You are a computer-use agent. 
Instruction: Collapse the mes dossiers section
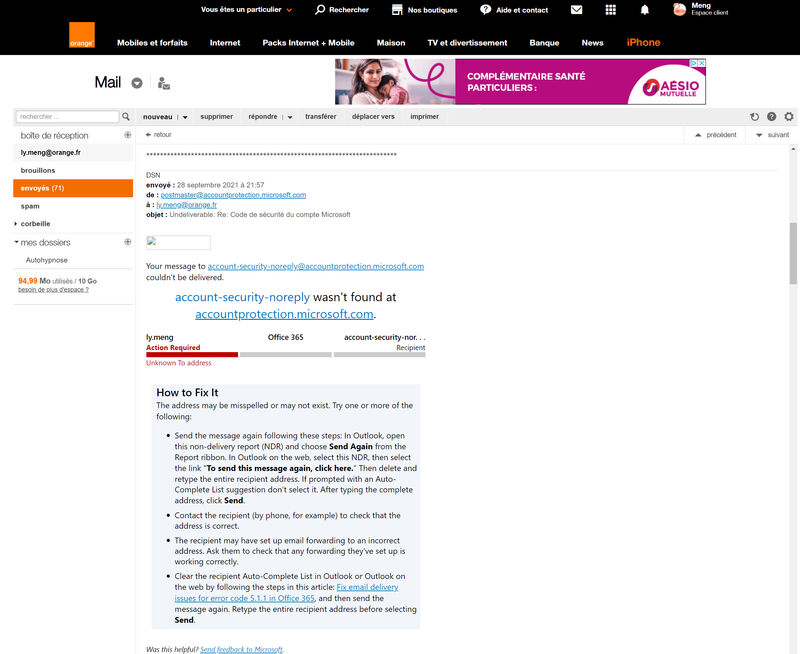pos(16,242)
